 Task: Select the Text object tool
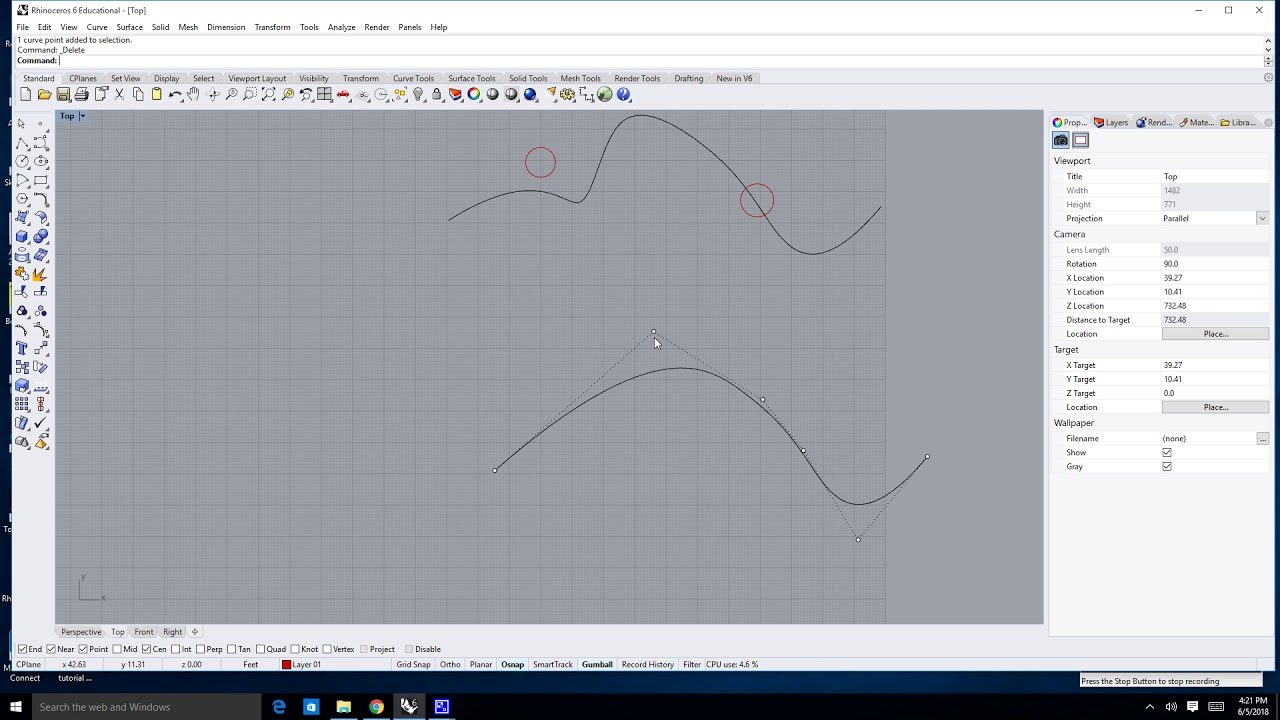coord(22,348)
